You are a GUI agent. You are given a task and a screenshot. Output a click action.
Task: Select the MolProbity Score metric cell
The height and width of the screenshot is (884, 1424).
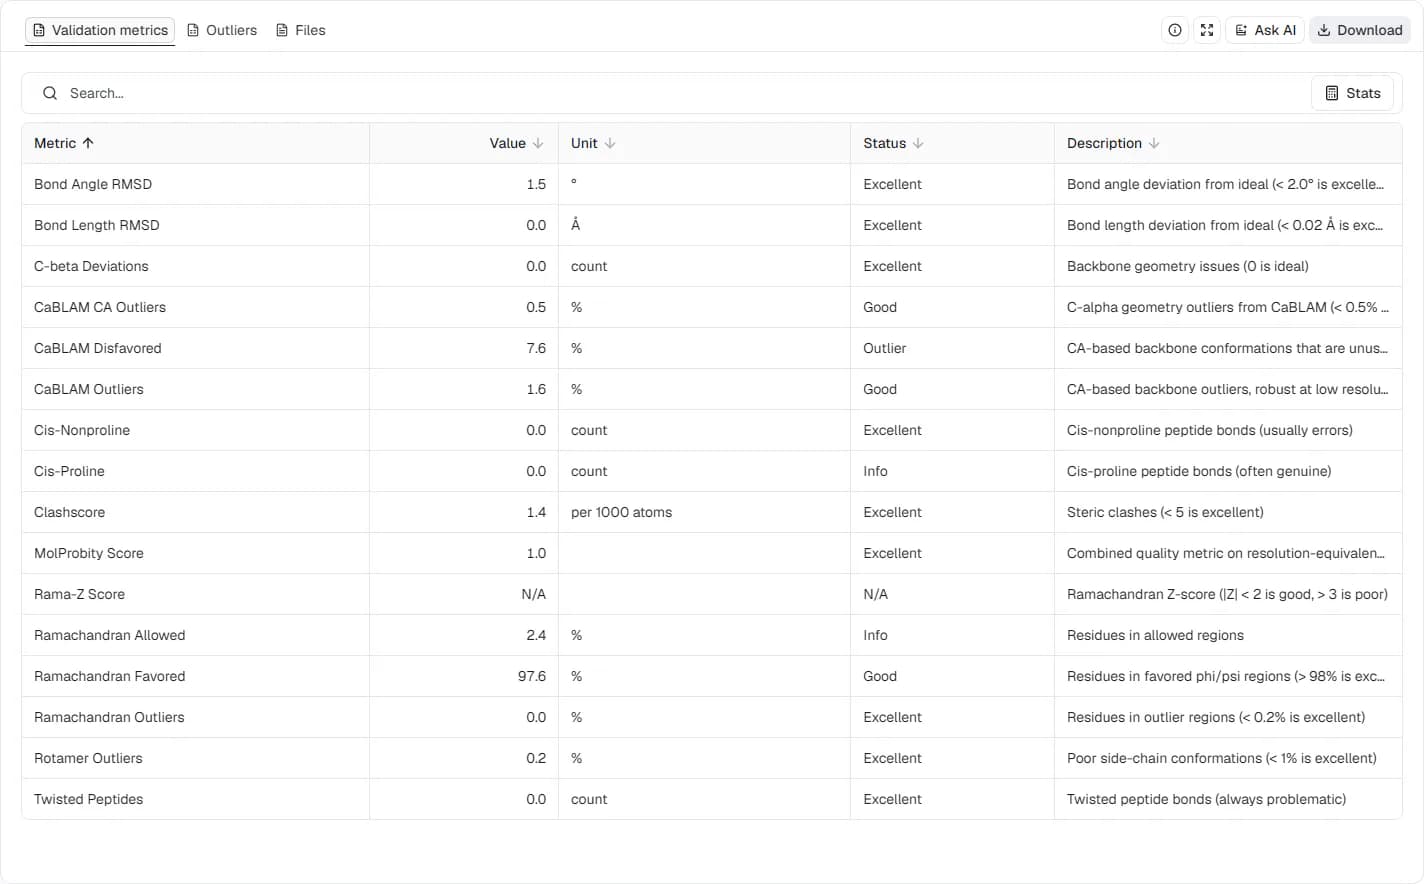click(196, 553)
